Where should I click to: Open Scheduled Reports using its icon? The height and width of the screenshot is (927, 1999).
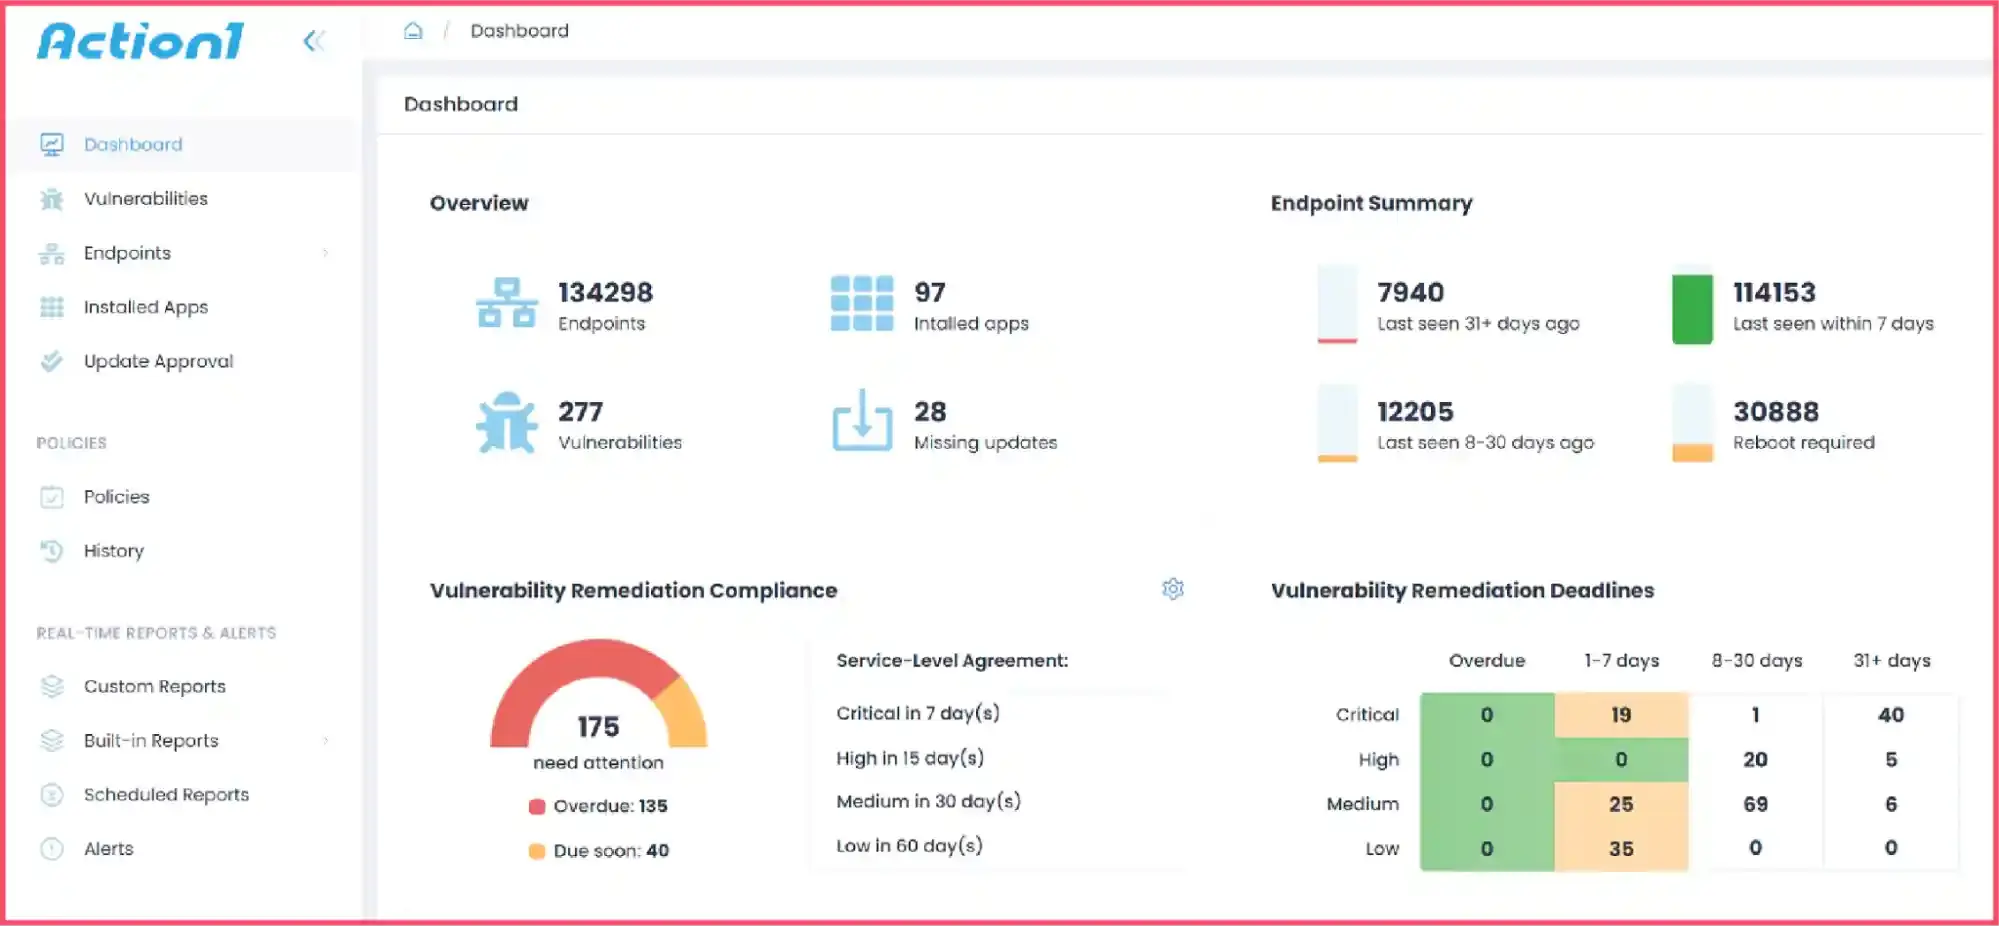pyautogui.click(x=52, y=794)
